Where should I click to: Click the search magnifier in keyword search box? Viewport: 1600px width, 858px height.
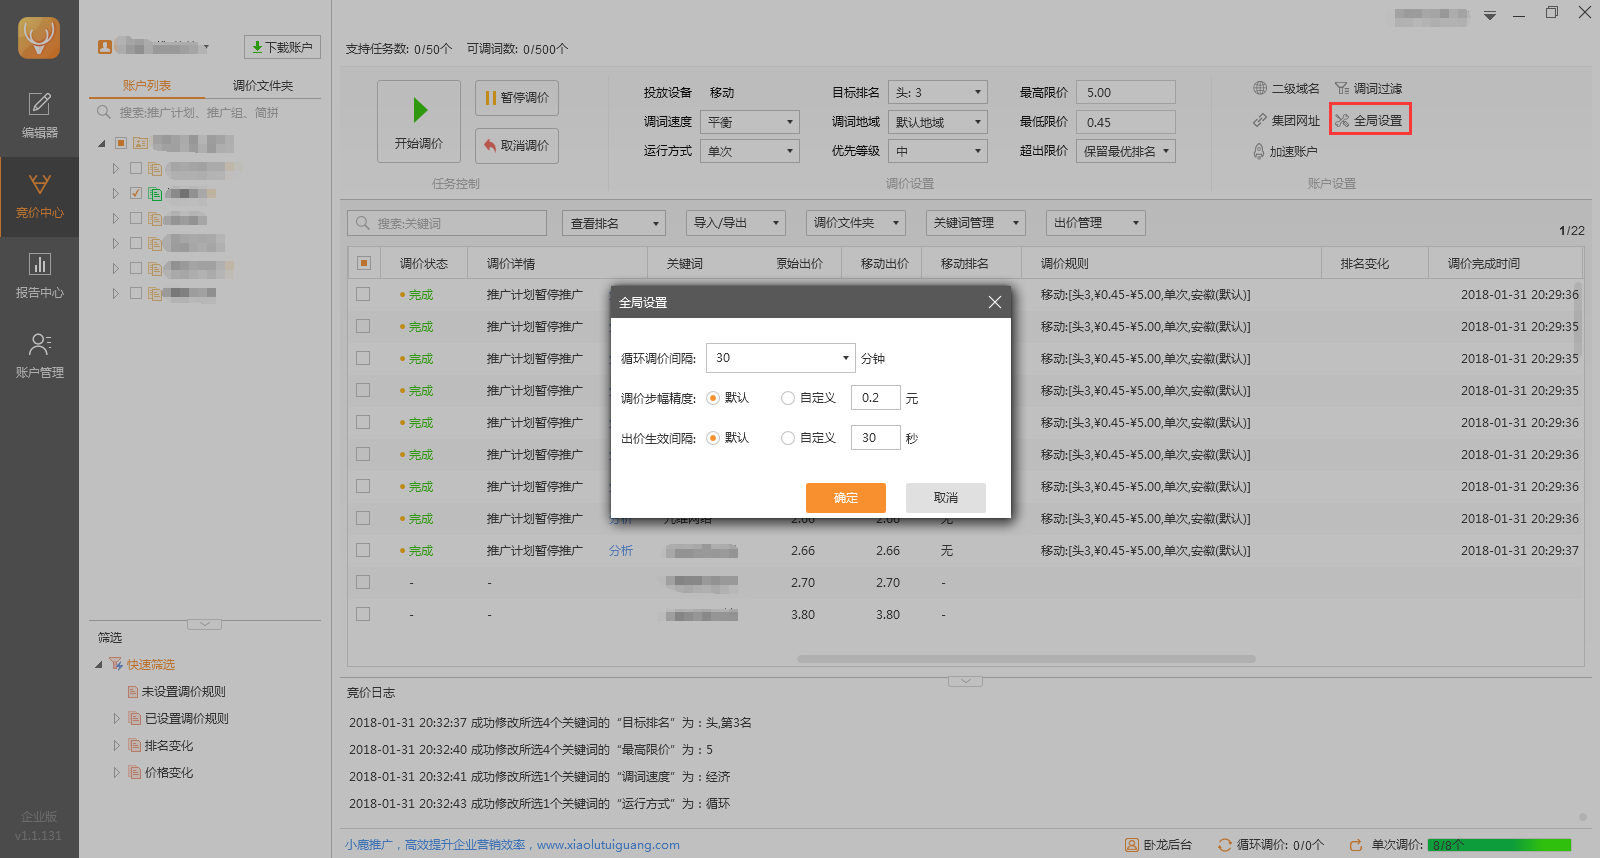362,223
